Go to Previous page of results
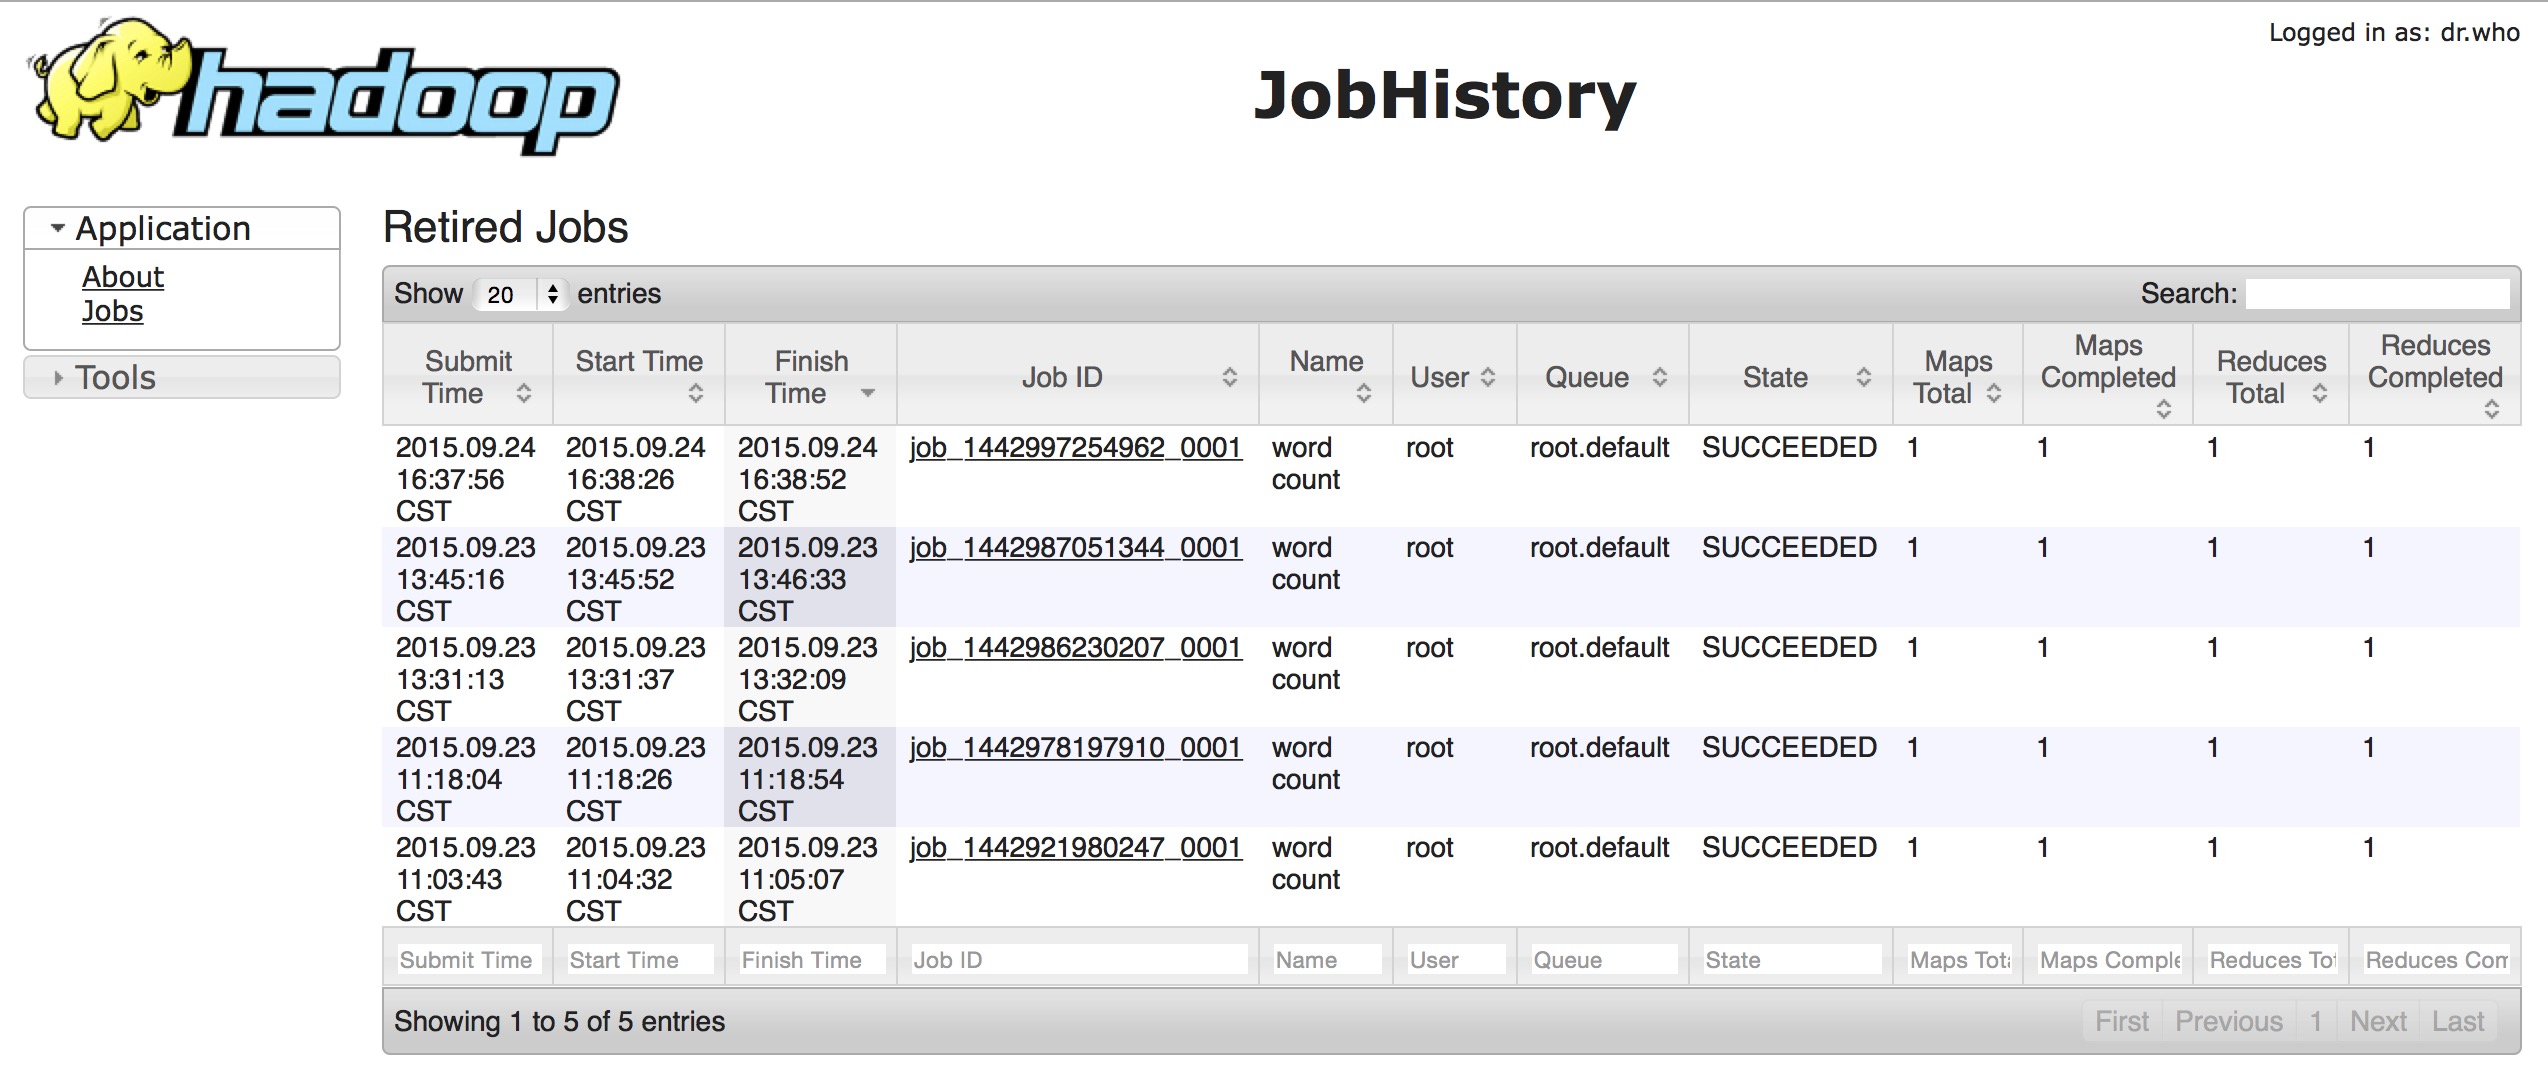 coord(2229,1021)
